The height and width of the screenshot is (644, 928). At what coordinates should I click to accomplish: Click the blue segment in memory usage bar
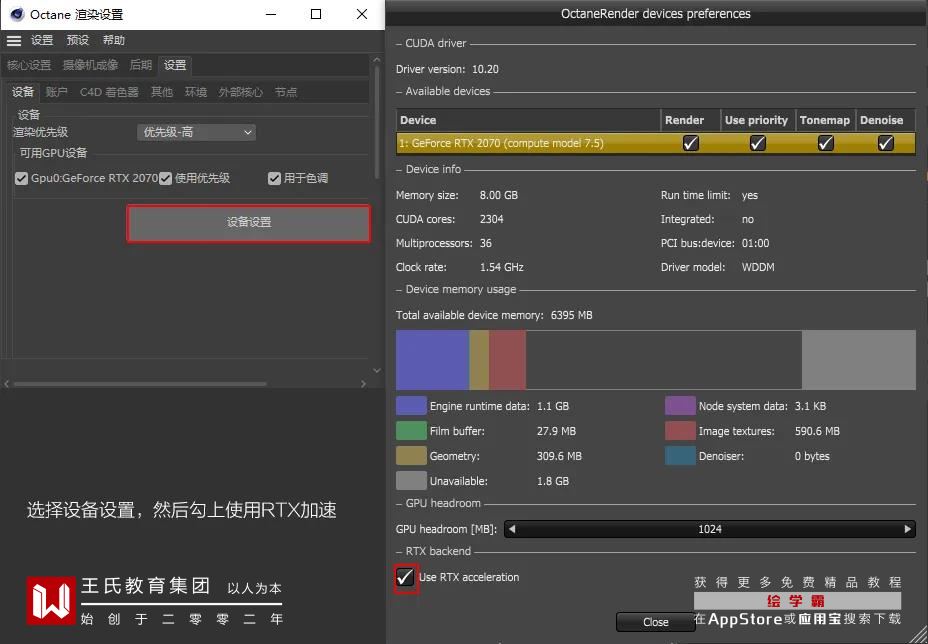(x=432, y=360)
